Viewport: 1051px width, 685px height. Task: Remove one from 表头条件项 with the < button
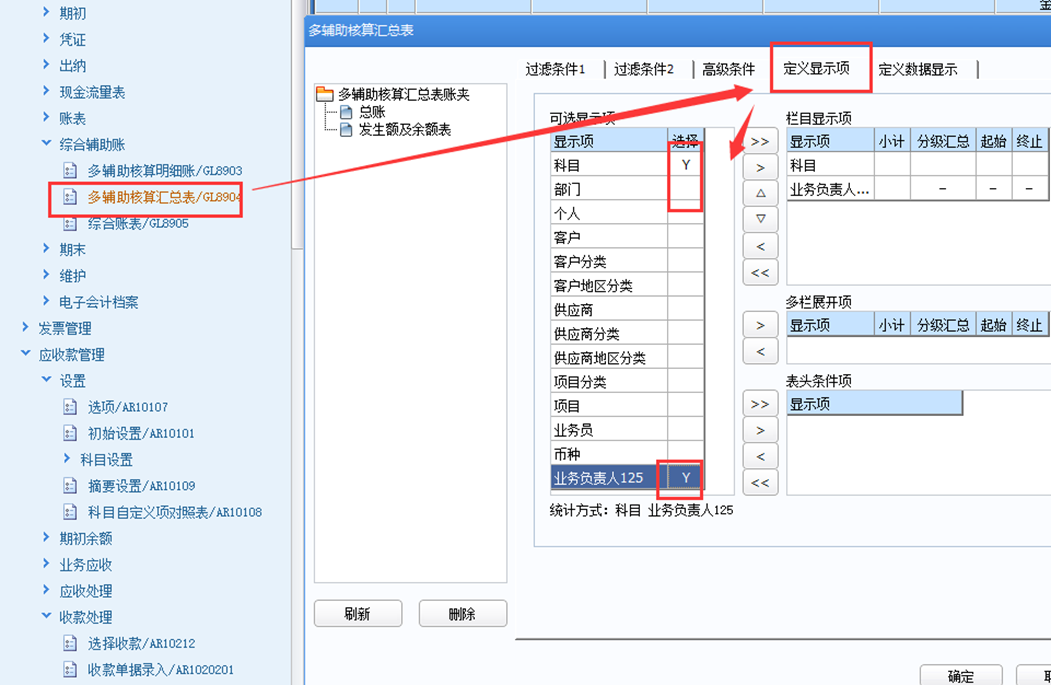[760, 456]
